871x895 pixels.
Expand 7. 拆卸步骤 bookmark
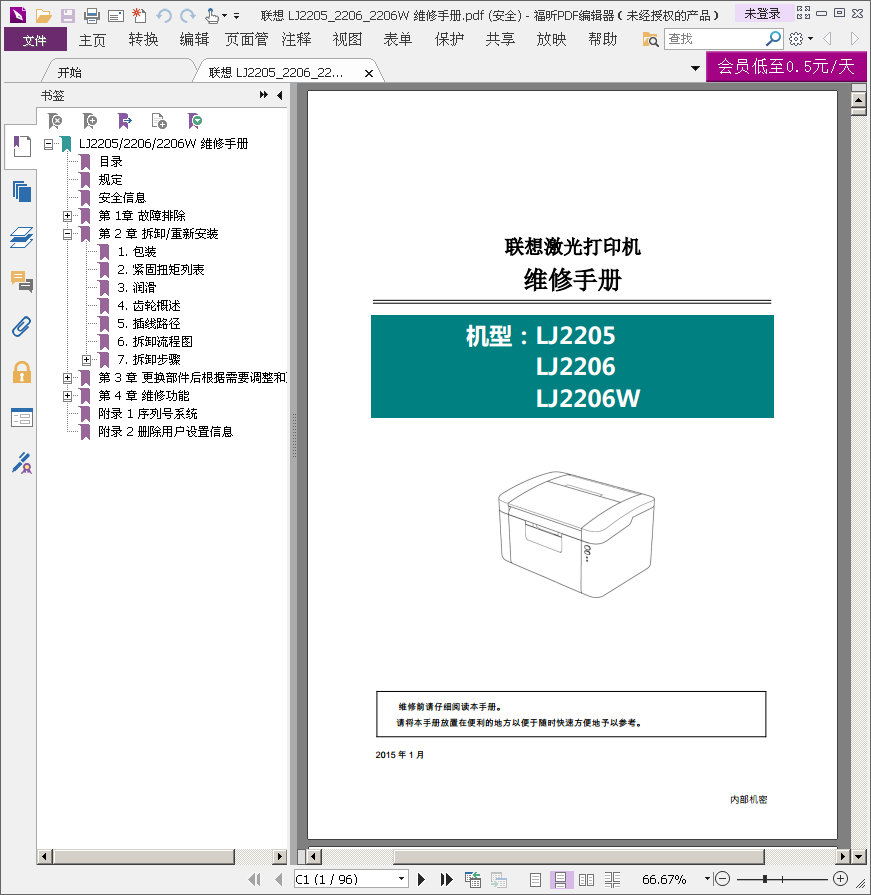(x=86, y=360)
